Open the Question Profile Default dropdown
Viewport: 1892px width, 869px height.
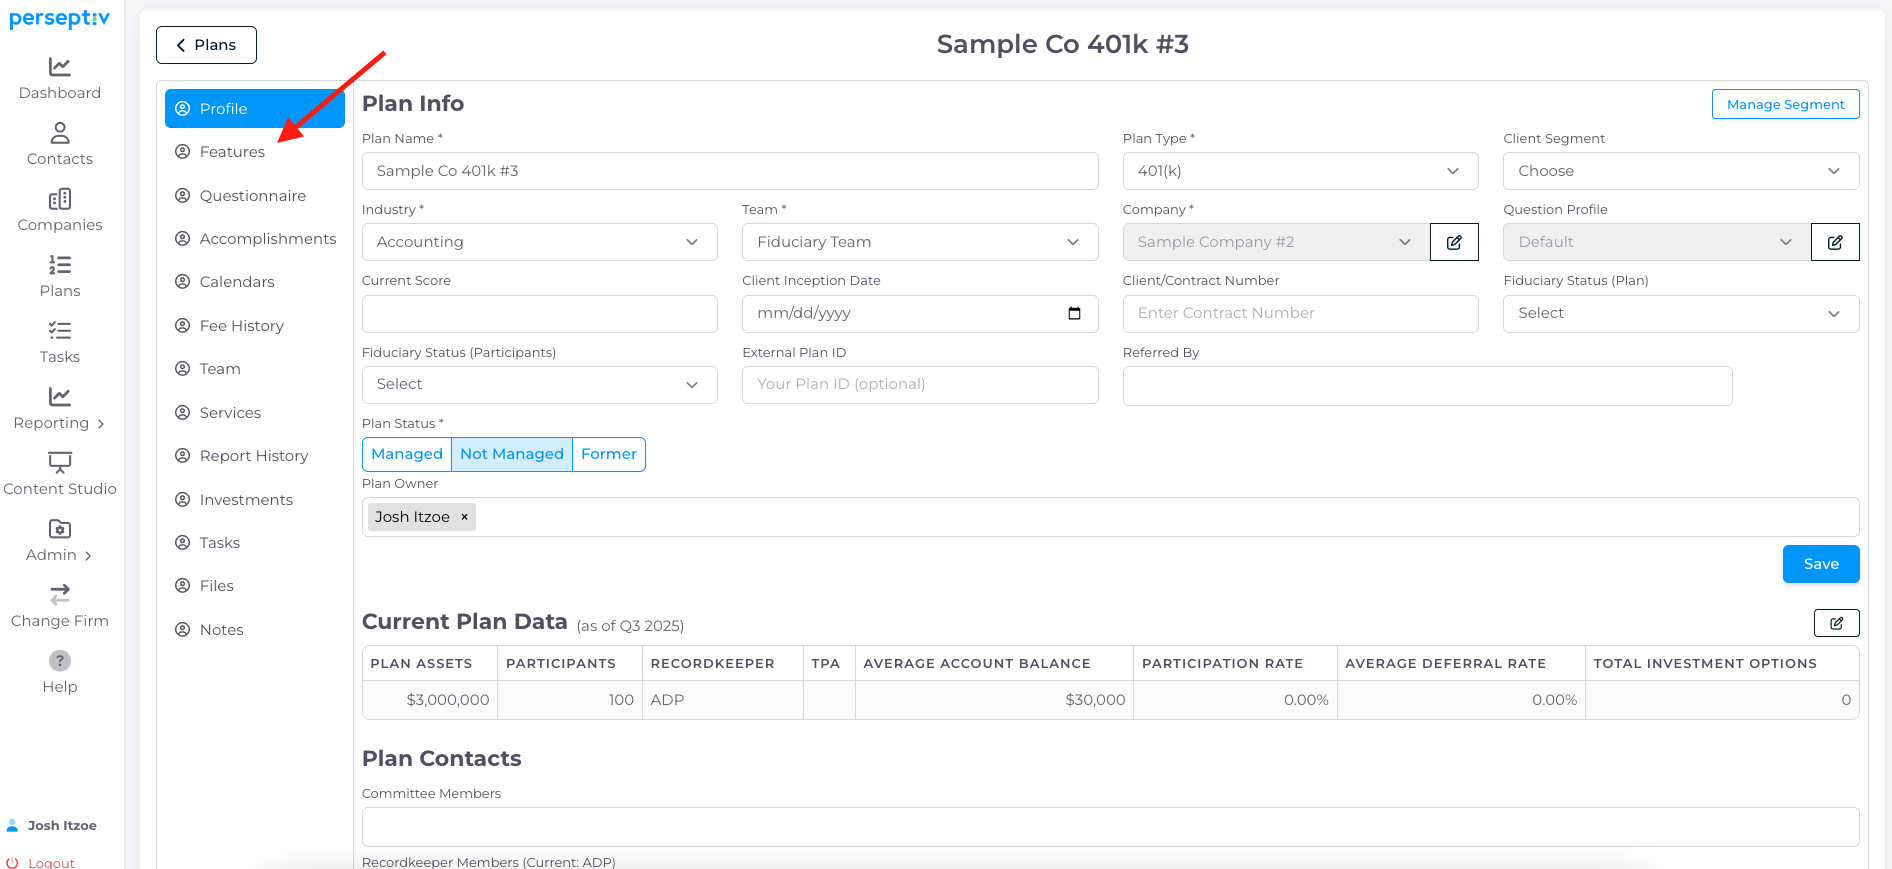click(x=1657, y=242)
